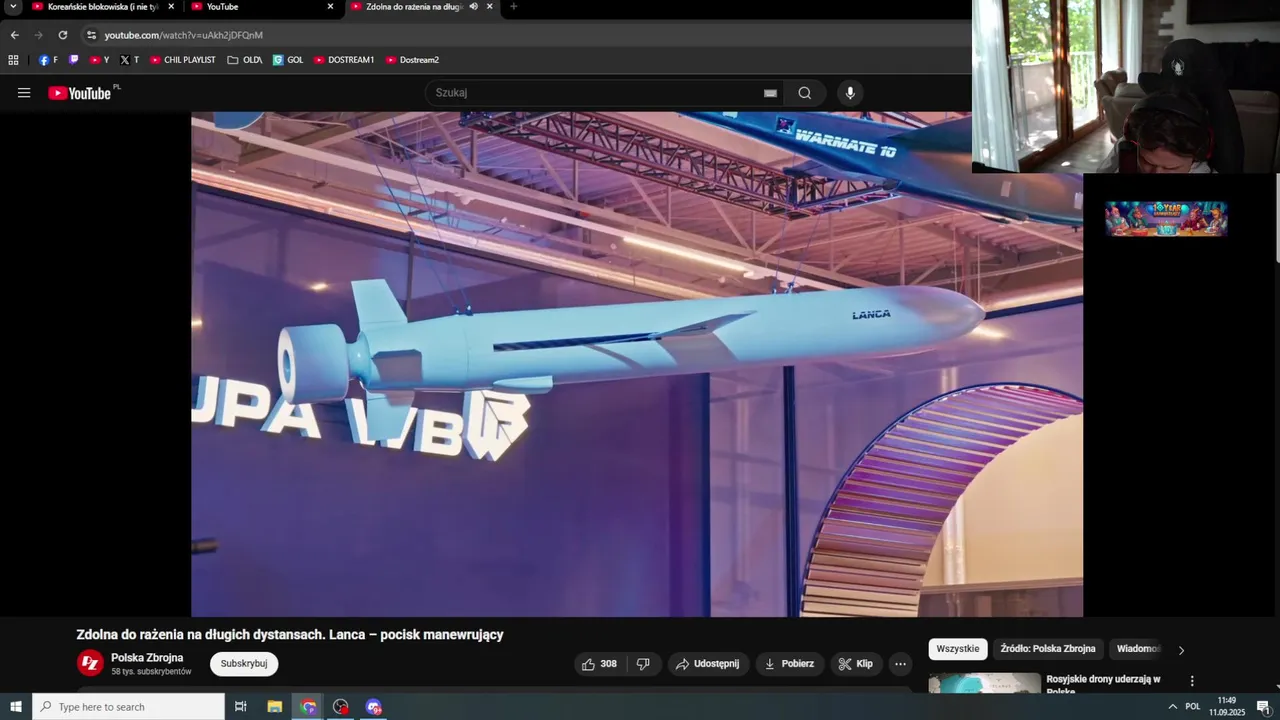Open the Twitch bookmark icon
Image resolution: width=1280 pixels, height=720 pixels.
(73, 60)
